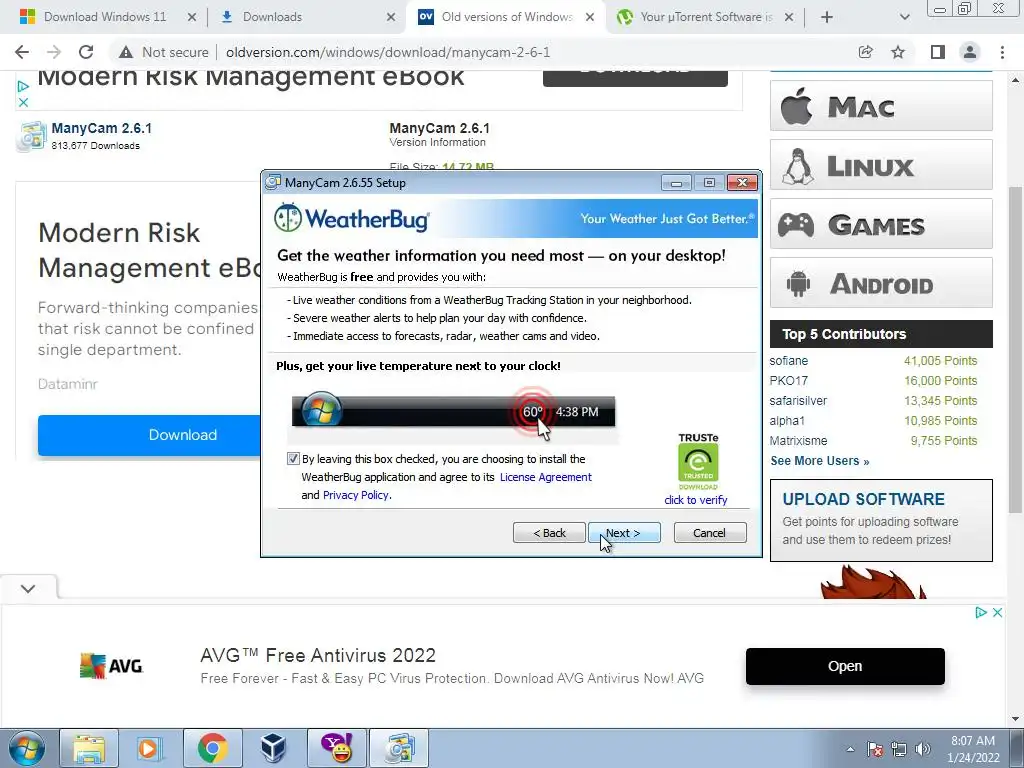Open contributor safarisilver's profile
The width and height of the screenshot is (1024, 768).
[798, 400]
